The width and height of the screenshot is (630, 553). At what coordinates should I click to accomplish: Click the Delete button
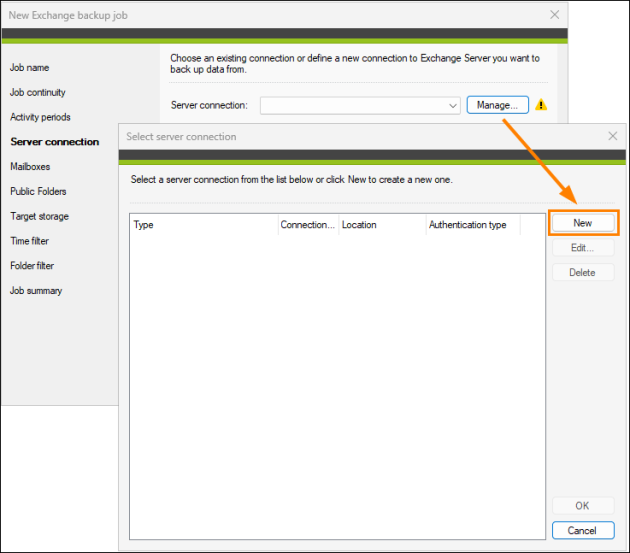coord(583,273)
